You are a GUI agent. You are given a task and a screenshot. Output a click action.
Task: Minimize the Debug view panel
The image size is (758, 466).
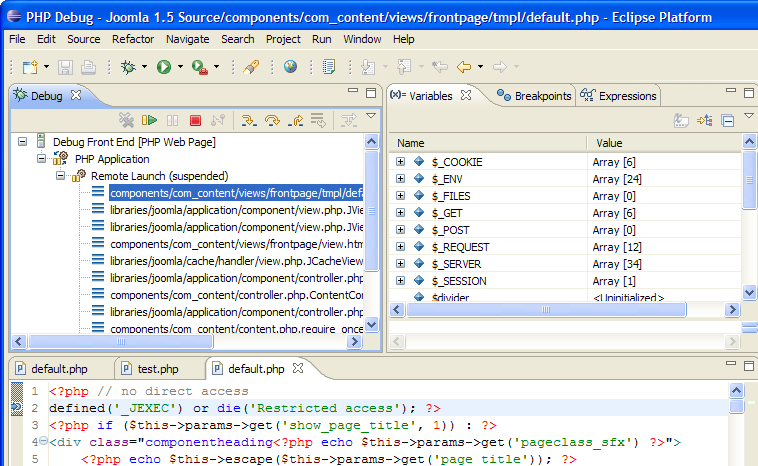pyautogui.click(x=353, y=90)
